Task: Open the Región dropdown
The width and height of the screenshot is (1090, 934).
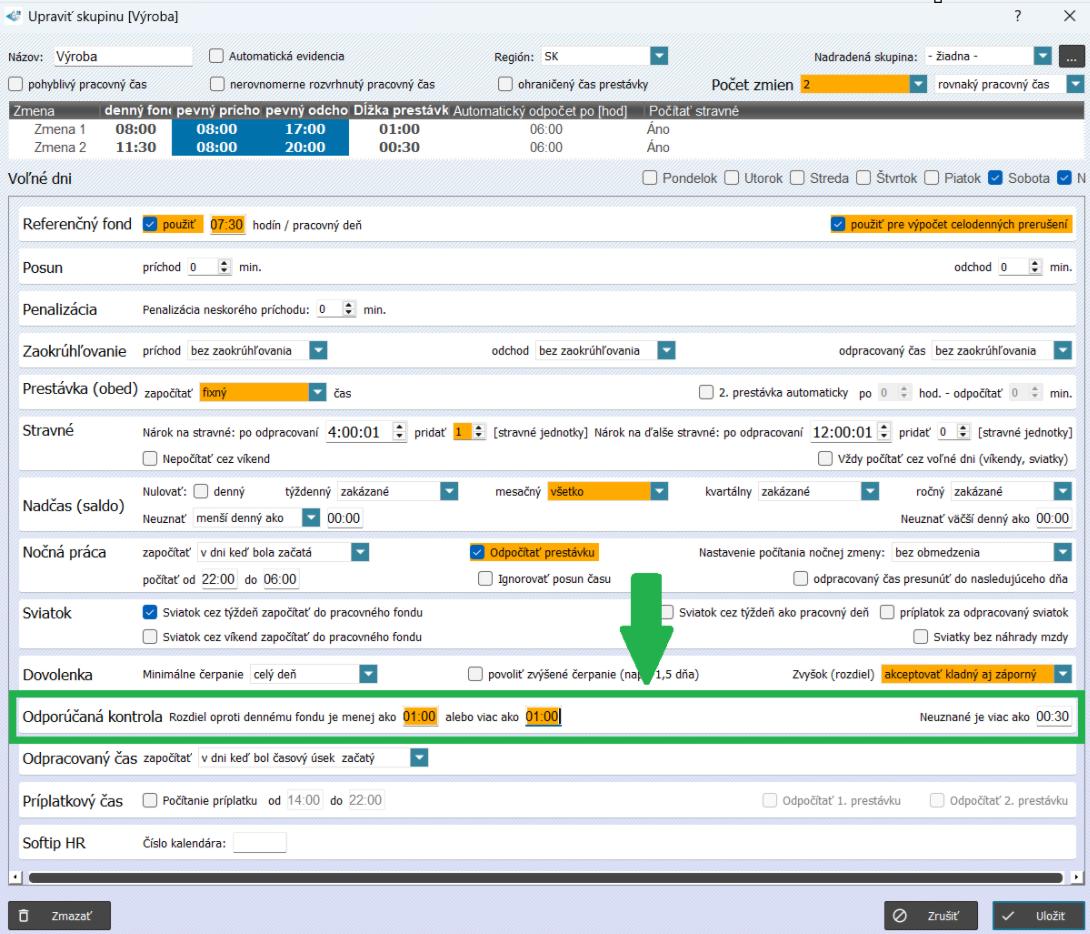Action: pyautogui.click(x=659, y=57)
